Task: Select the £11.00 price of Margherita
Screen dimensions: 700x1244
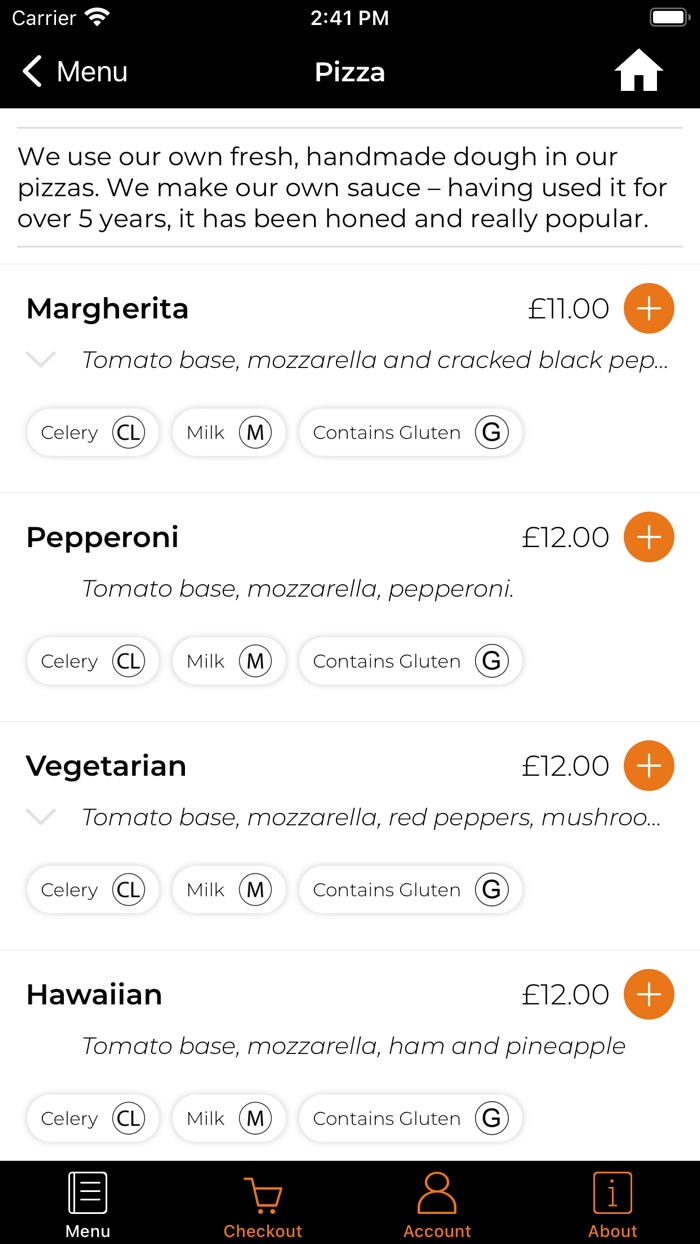Action: point(567,309)
